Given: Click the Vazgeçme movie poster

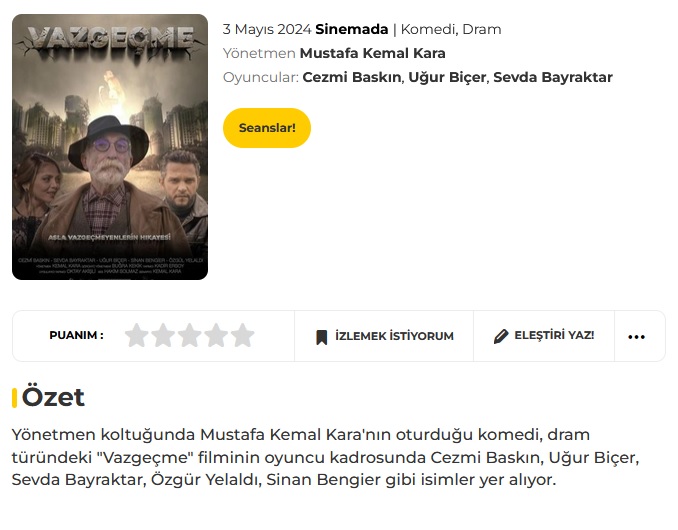Looking at the screenshot, I should pyautogui.click(x=110, y=147).
